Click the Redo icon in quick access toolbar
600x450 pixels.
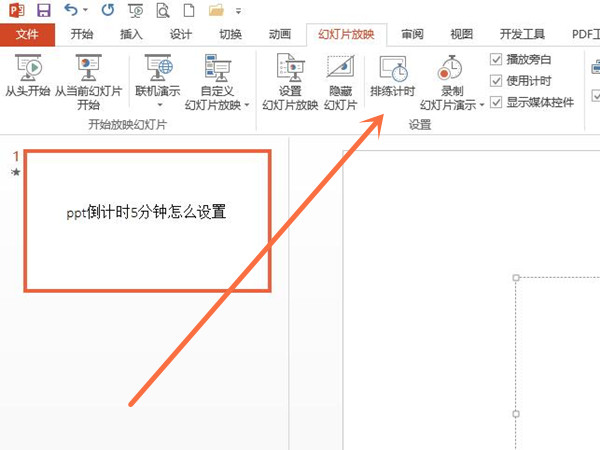pyautogui.click(x=108, y=11)
